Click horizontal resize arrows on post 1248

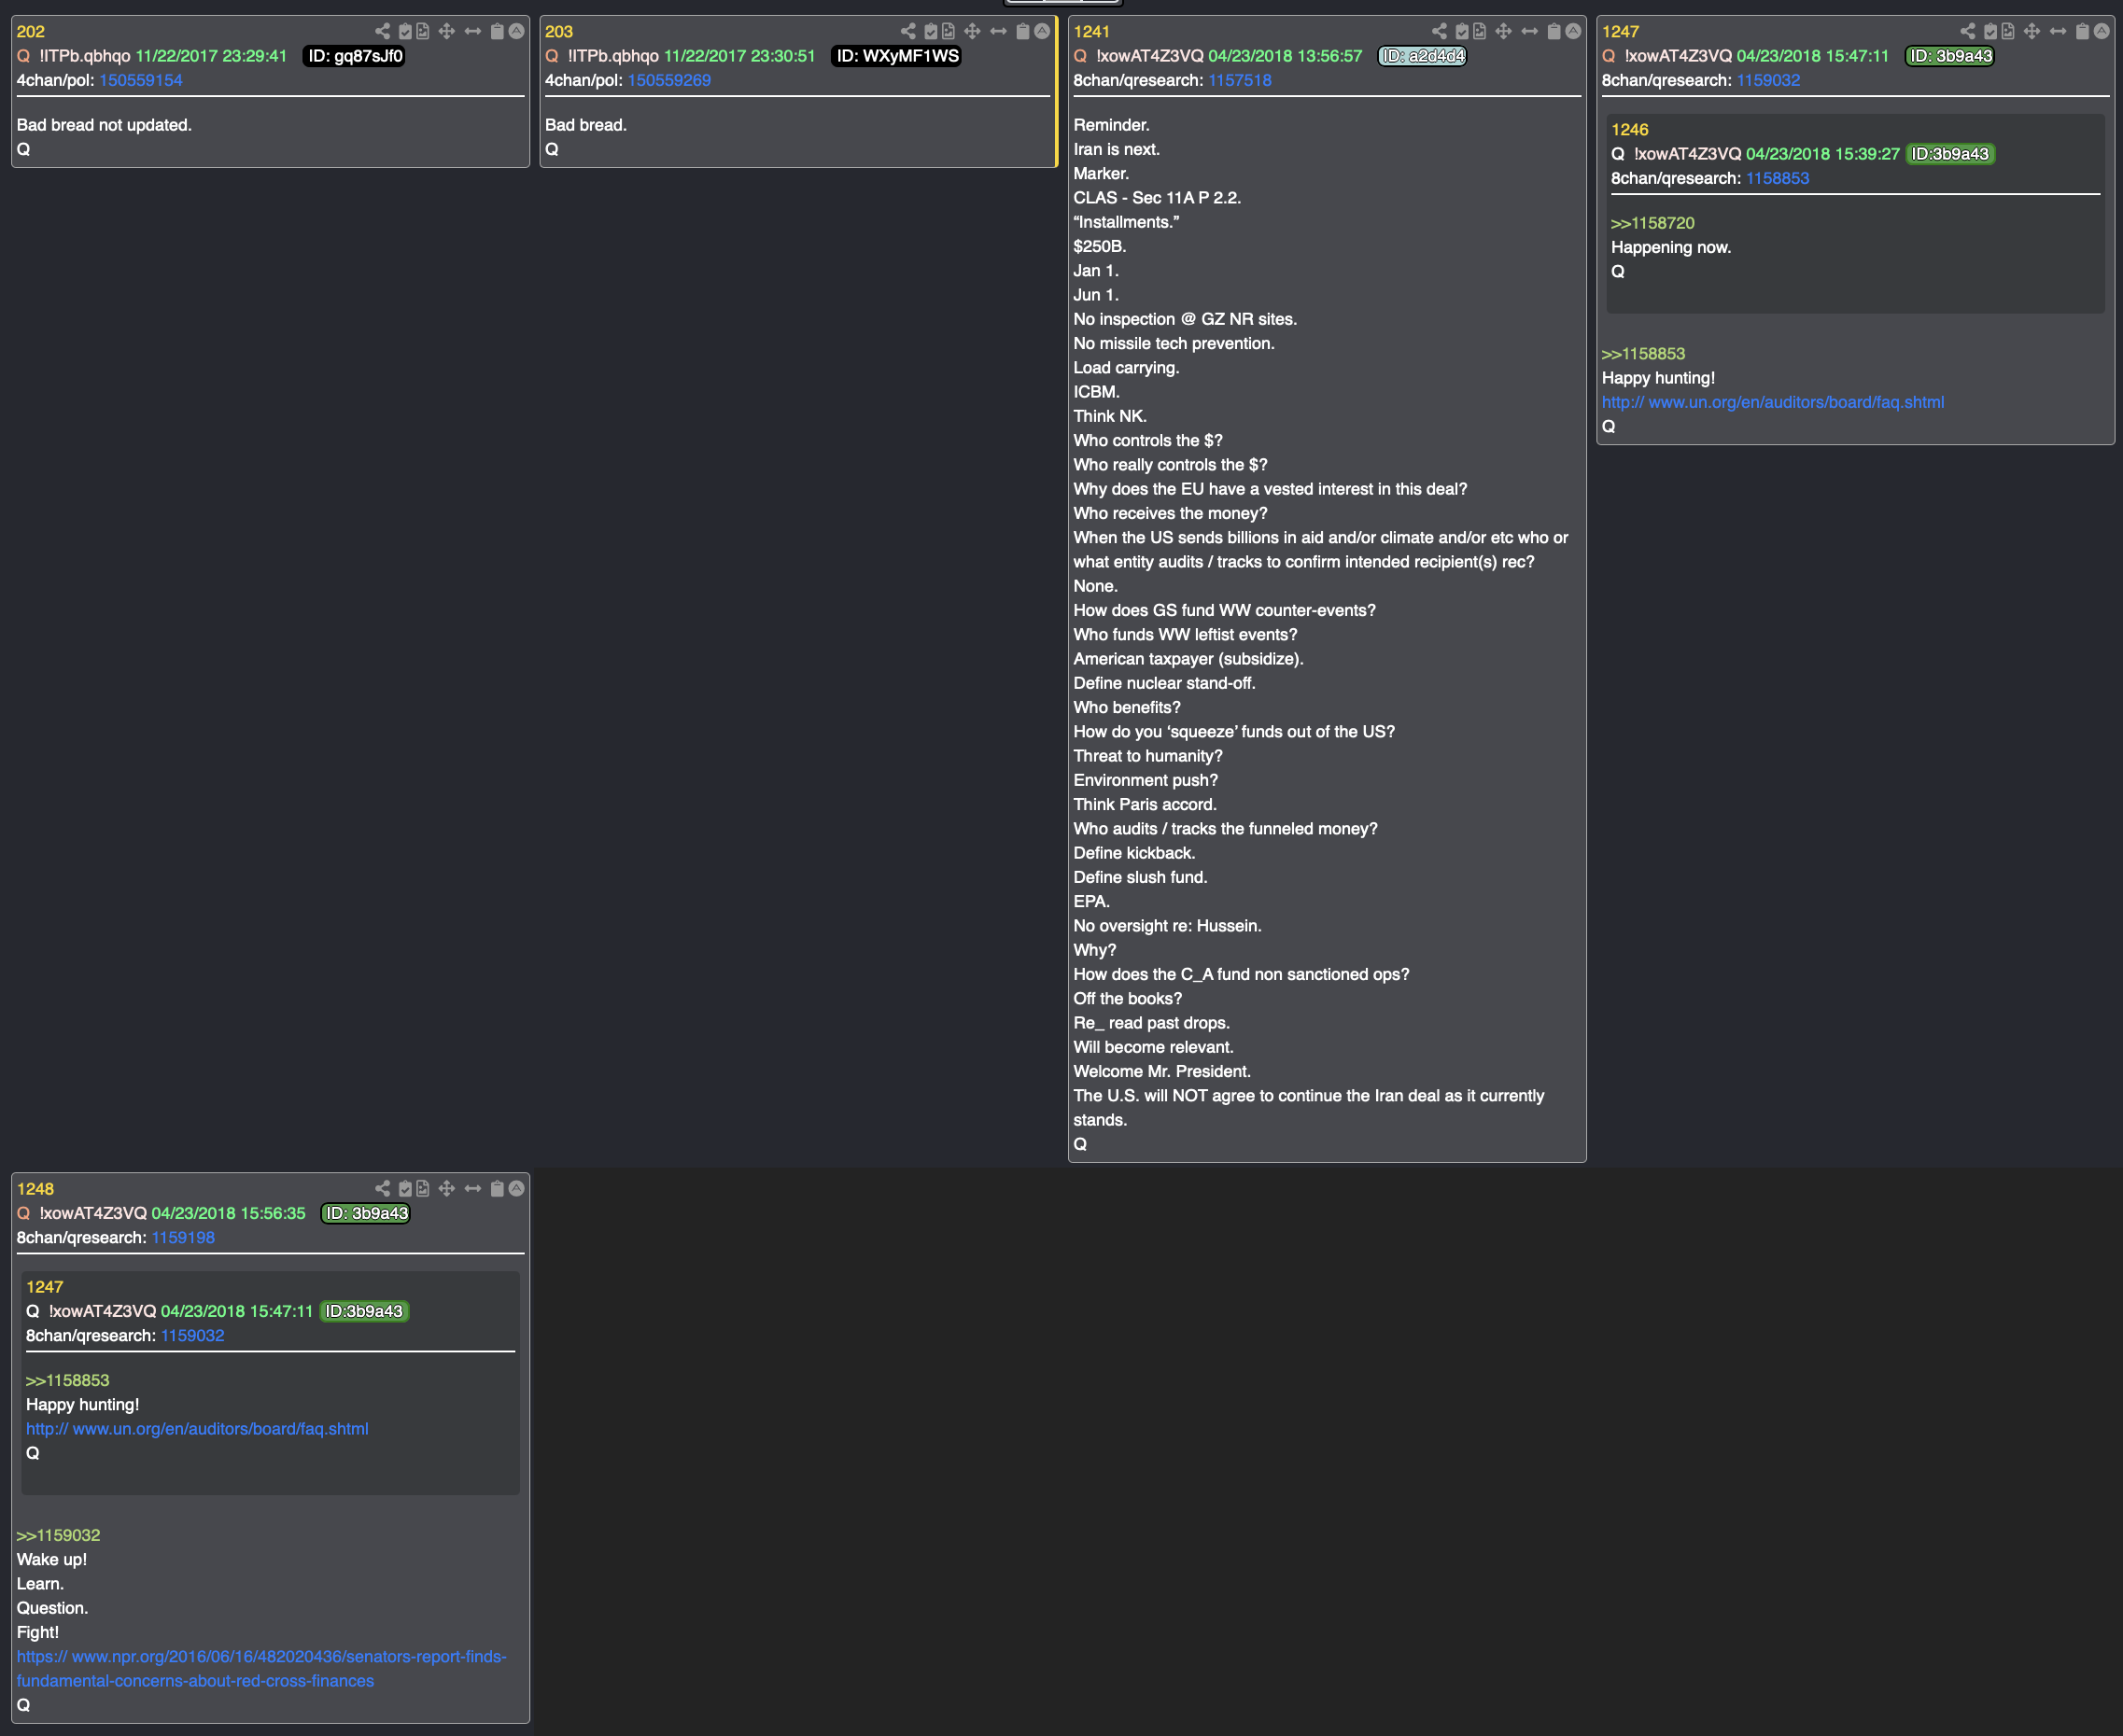pyautogui.click(x=473, y=1188)
